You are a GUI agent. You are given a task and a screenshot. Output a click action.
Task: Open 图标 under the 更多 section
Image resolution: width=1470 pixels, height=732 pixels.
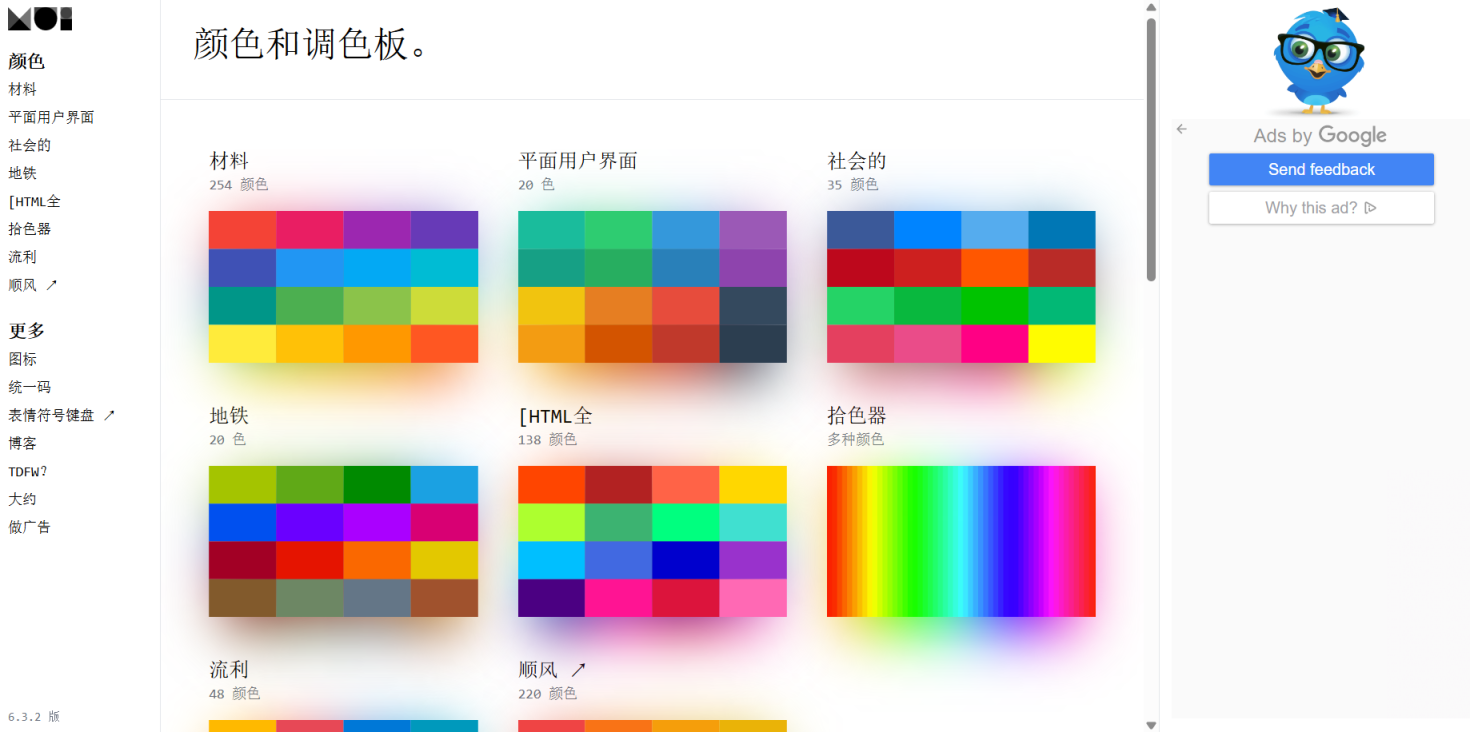[x=22, y=358]
